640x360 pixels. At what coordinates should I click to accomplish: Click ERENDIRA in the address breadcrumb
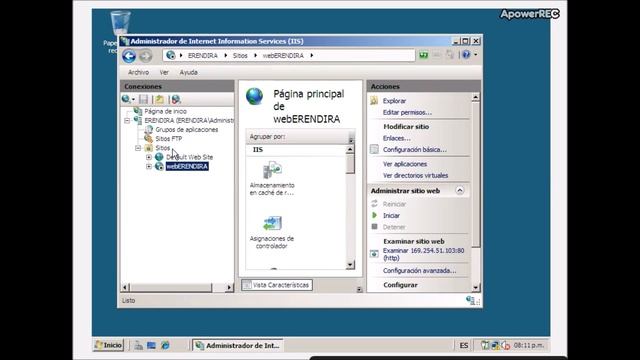tap(202, 56)
